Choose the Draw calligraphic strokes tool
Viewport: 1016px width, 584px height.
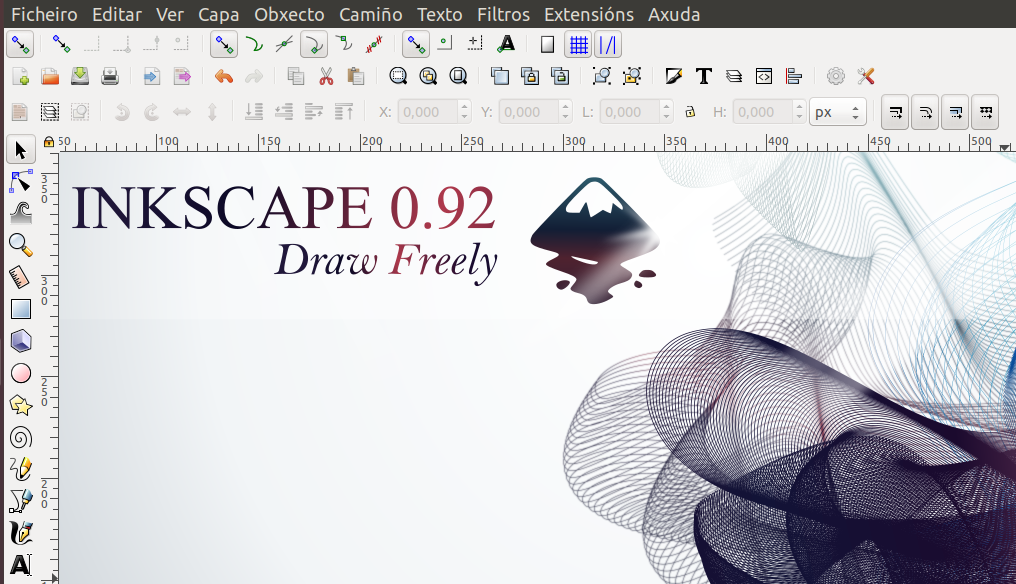(x=22, y=533)
